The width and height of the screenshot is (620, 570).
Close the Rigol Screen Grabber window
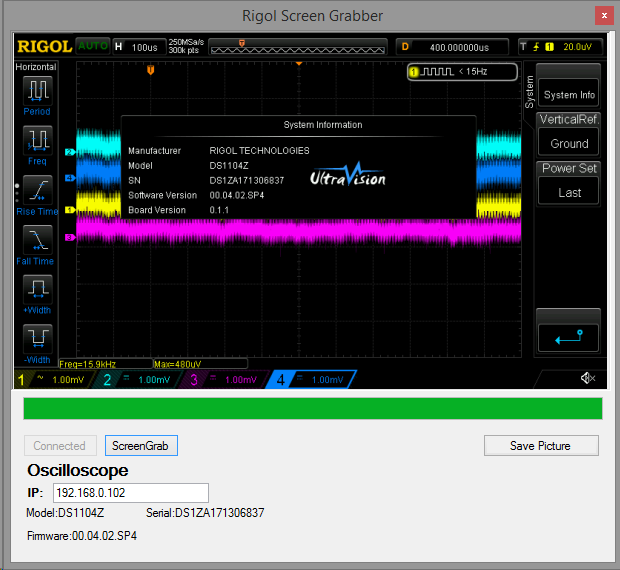pos(604,16)
